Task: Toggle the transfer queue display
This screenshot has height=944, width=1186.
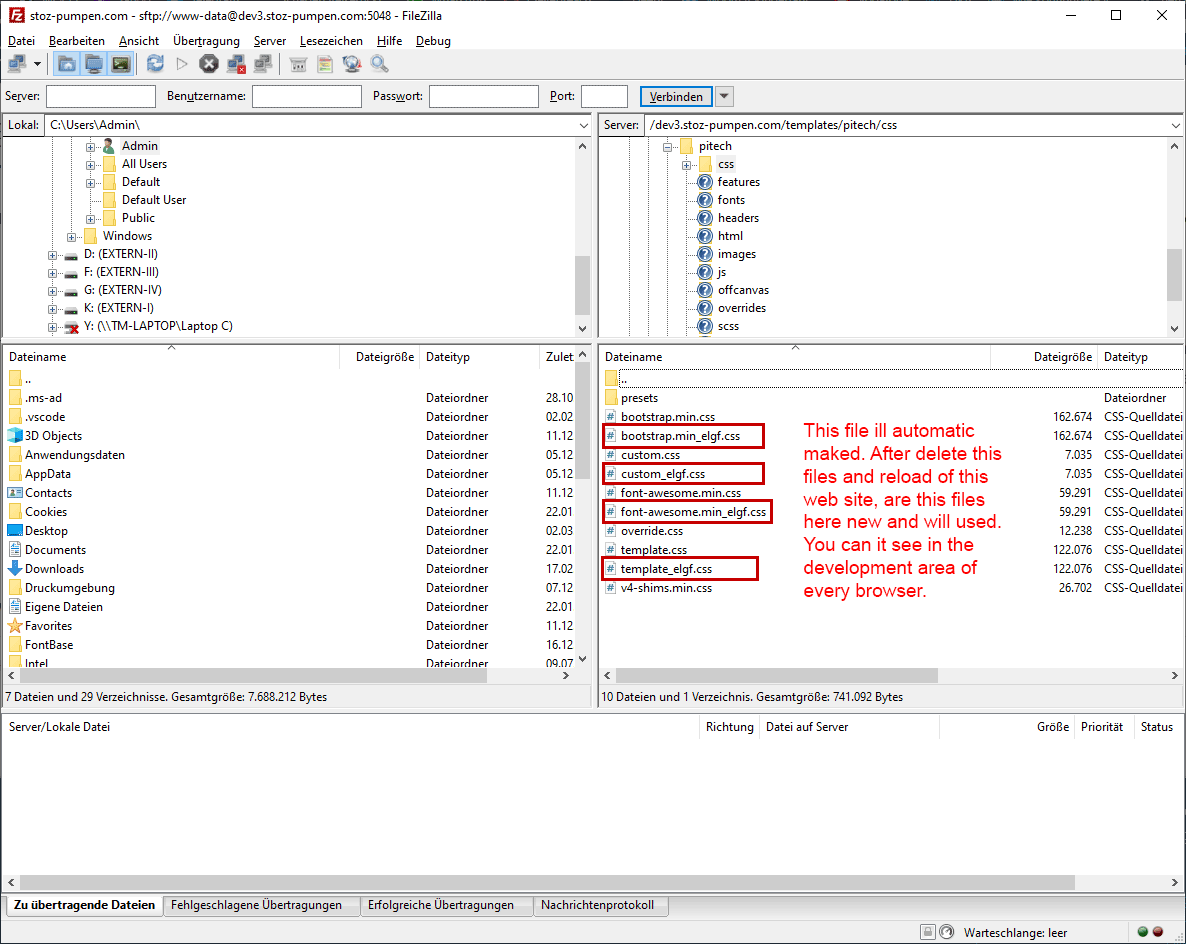Action: pos(121,64)
